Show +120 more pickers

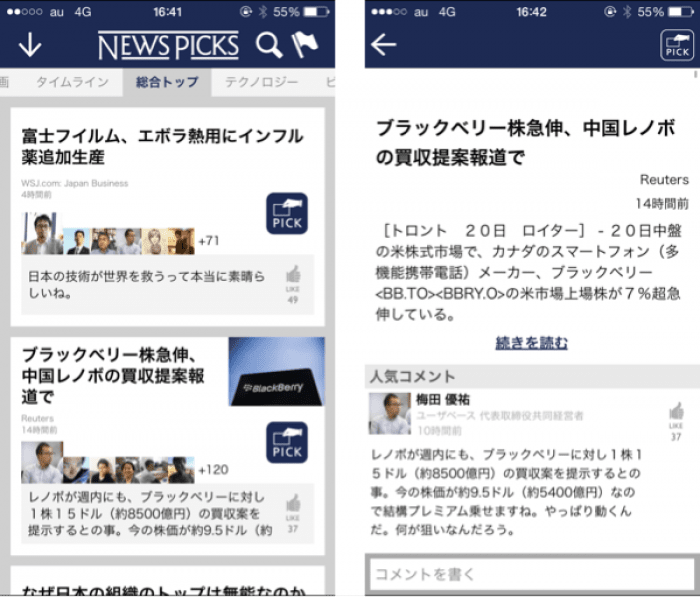pyautogui.click(x=213, y=470)
